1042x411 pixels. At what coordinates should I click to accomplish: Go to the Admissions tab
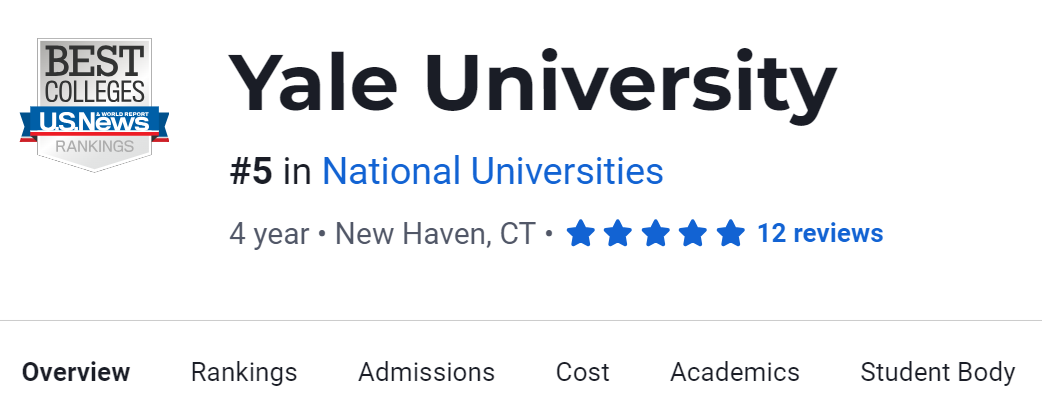tap(426, 373)
